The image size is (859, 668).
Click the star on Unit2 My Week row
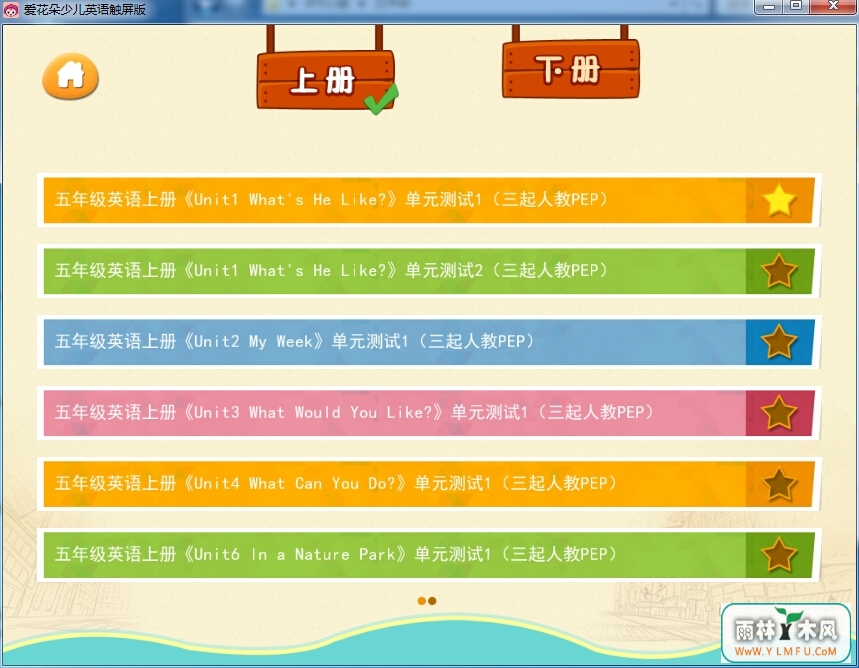pos(779,342)
